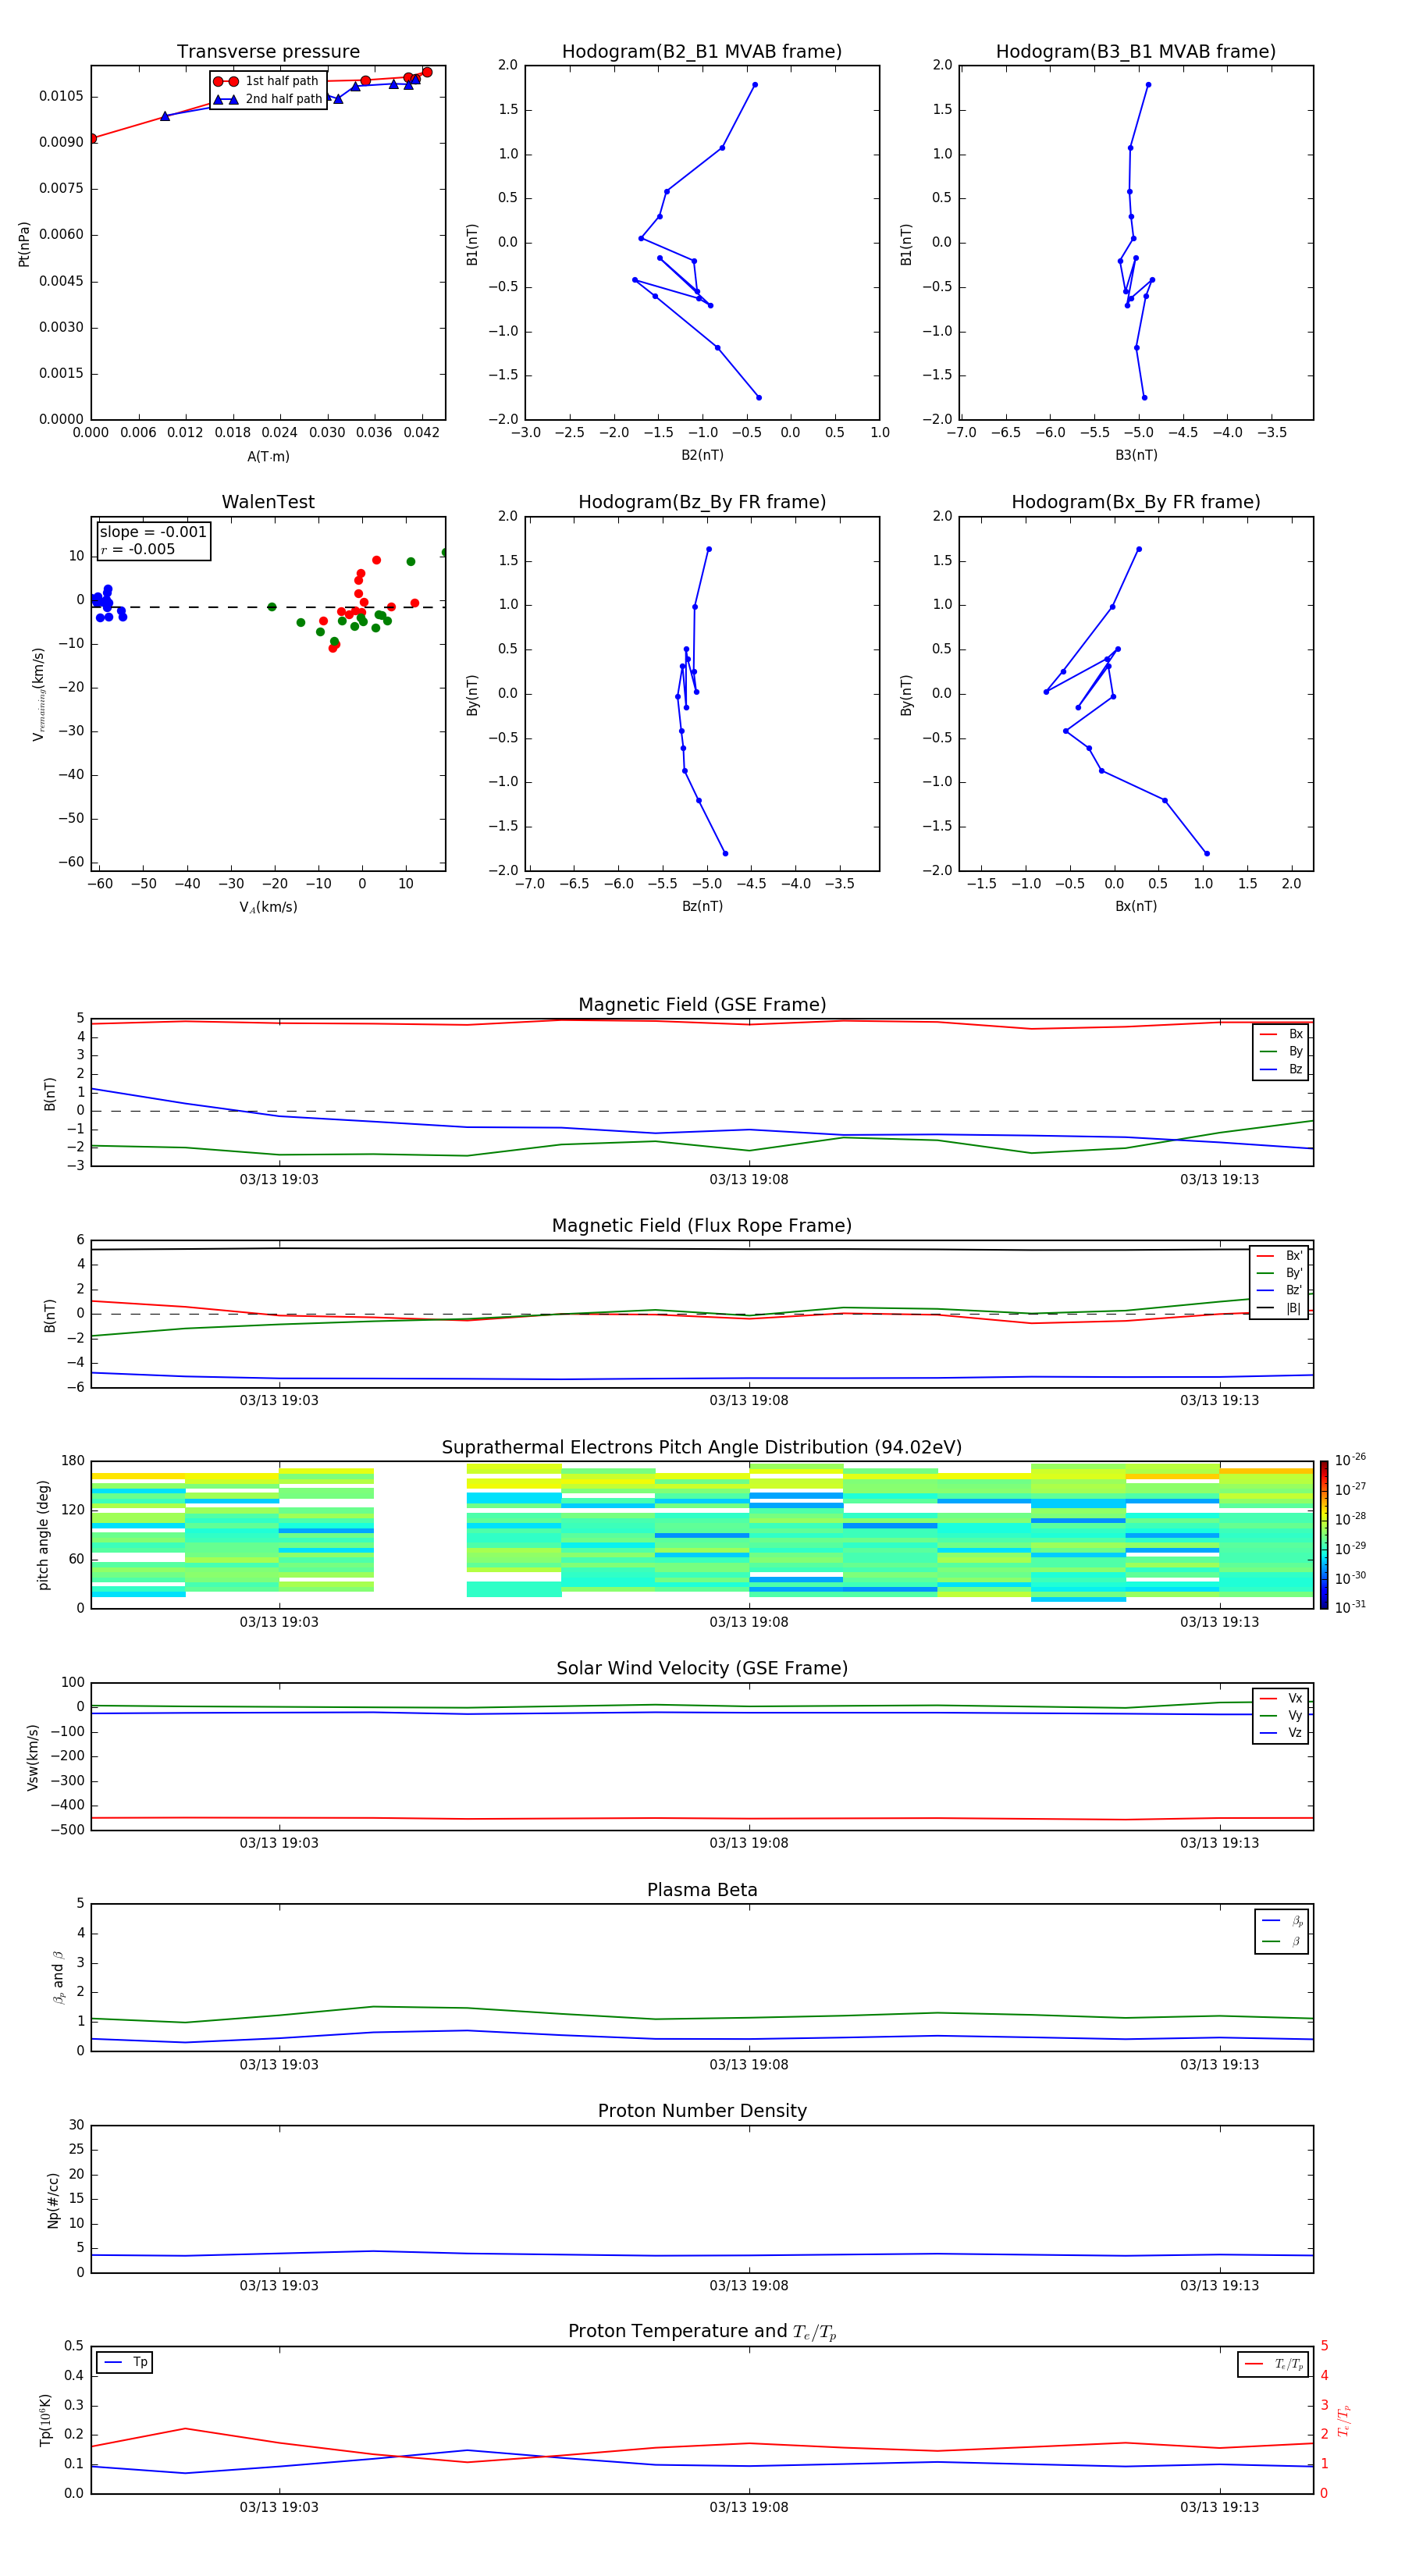1405x2576 pixels.
Task: Click the bottom data point in Bx_By hodogram
Action: point(1206,853)
